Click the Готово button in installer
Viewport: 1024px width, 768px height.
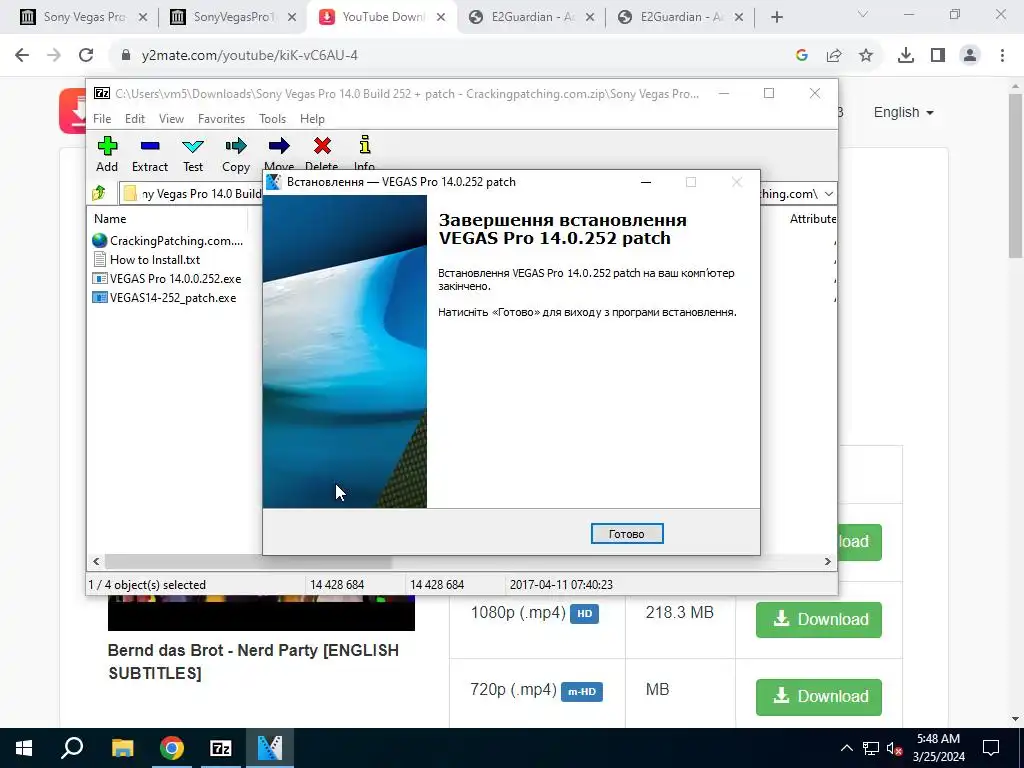click(627, 534)
